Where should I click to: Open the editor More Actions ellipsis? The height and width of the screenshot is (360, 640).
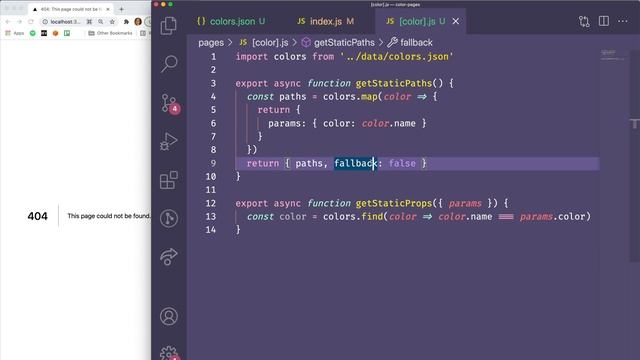coord(623,21)
